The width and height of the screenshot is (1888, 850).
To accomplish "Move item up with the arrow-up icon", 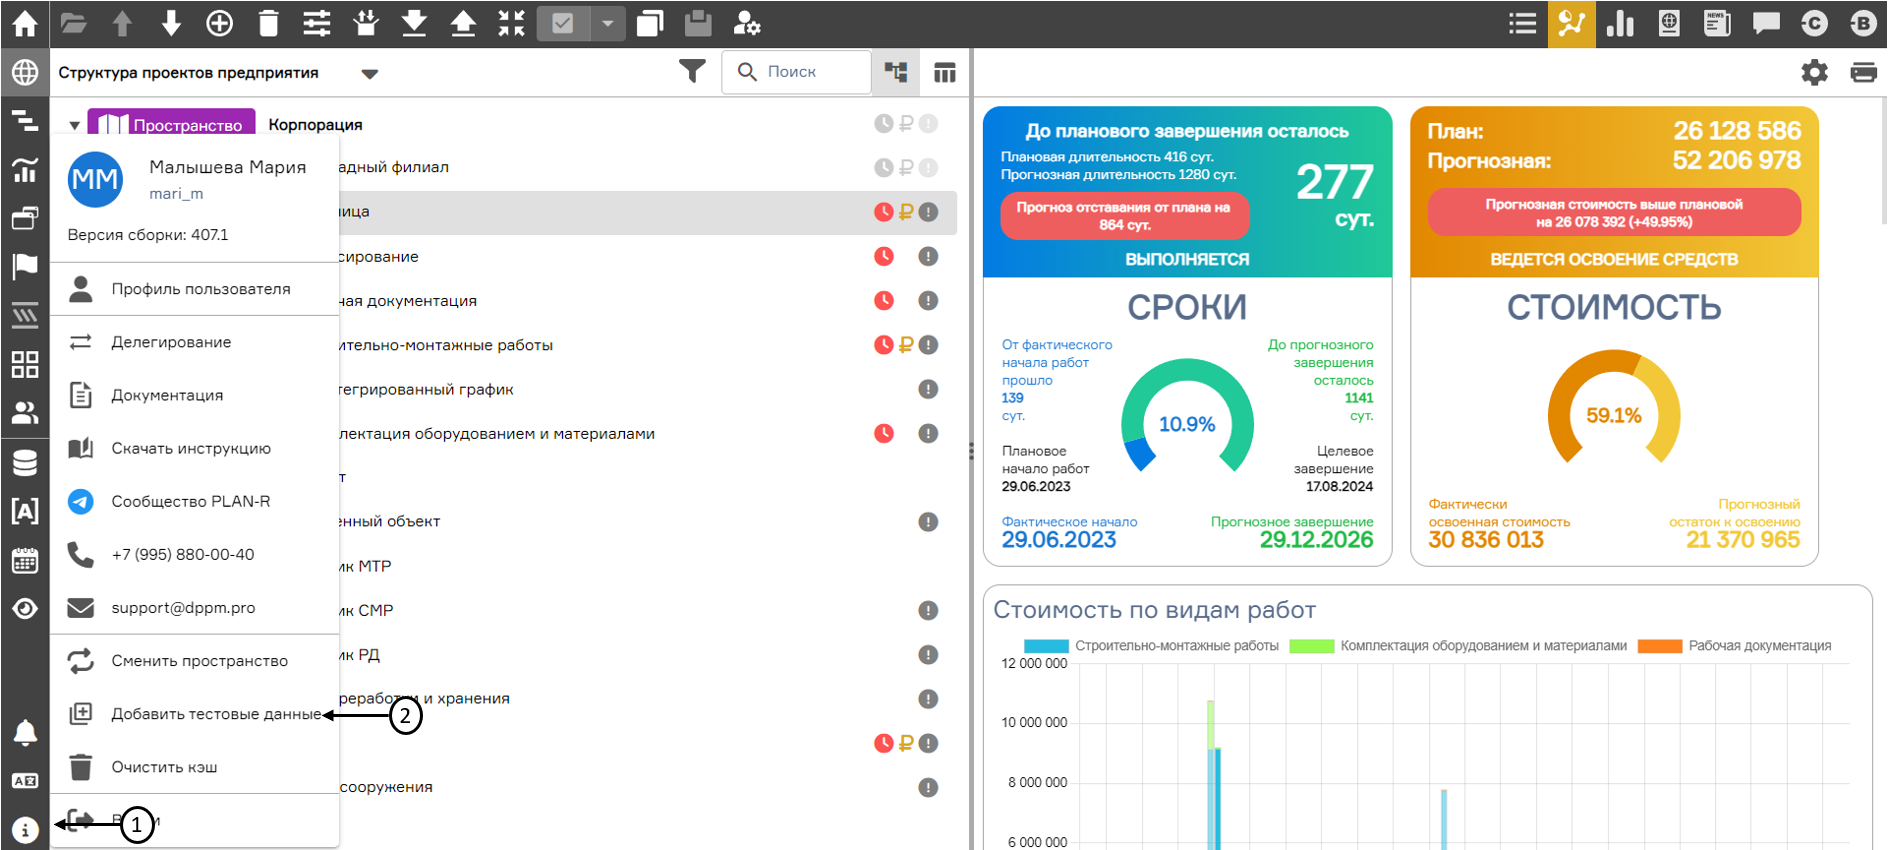I will pyautogui.click(x=122, y=23).
